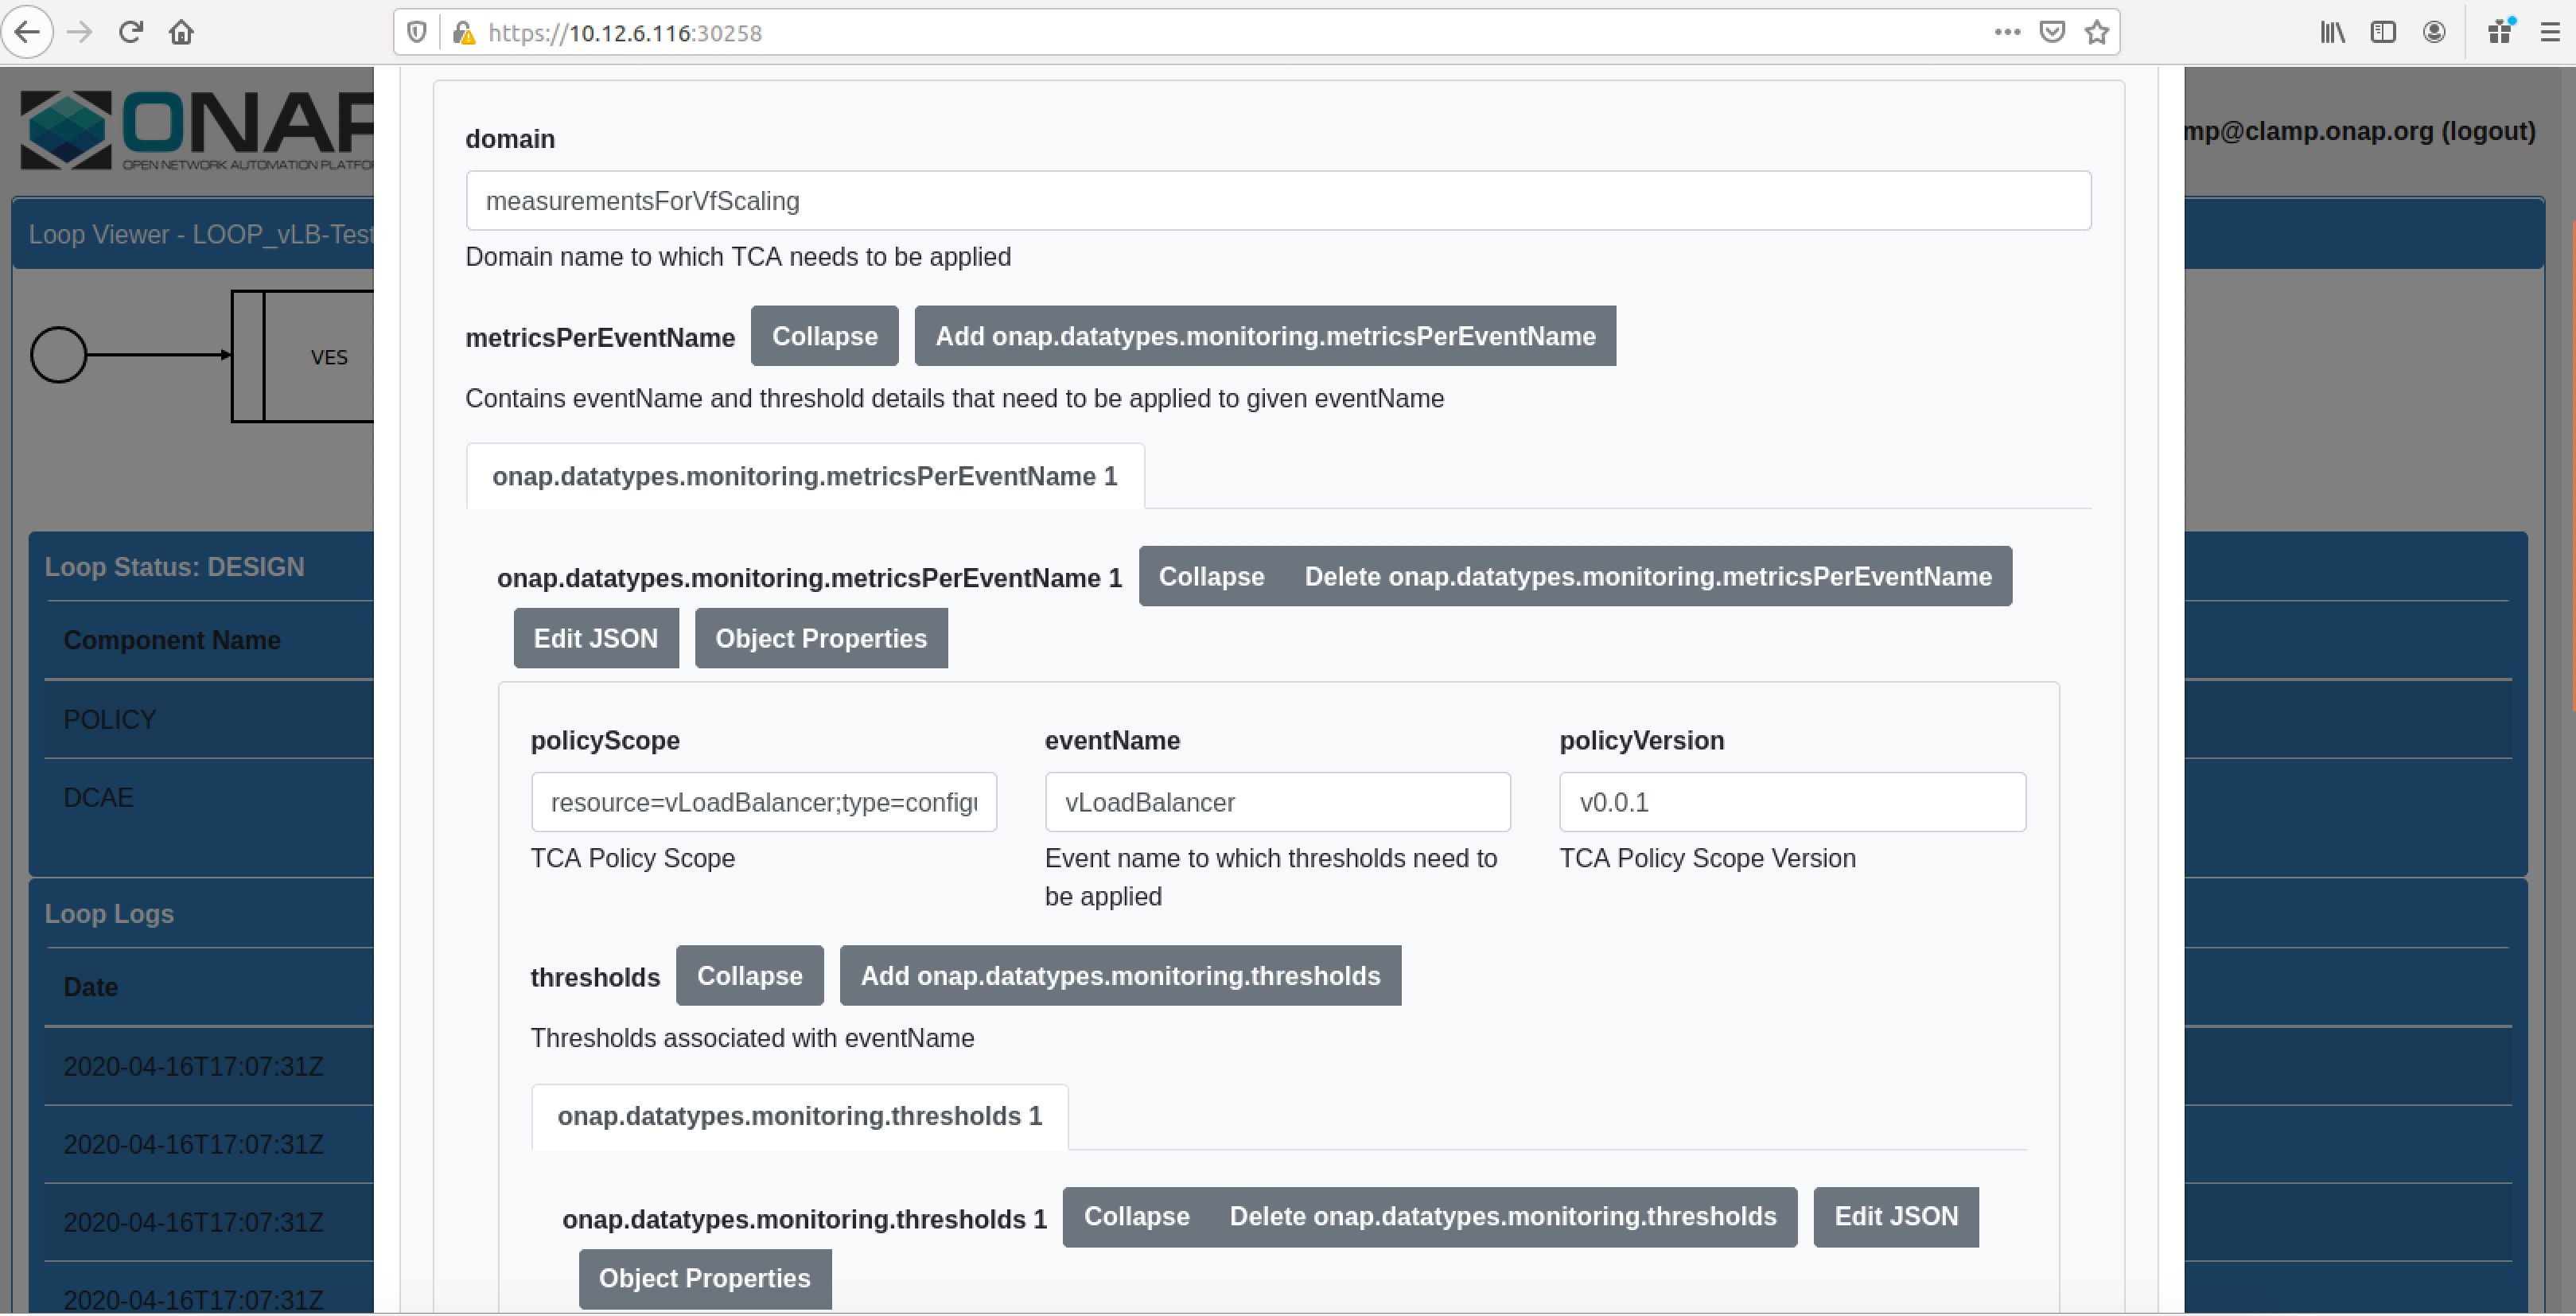Image resolution: width=2576 pixels, height=1316 pixels.
Task: Toggle the browser sidebar icon
Action: 2383,32
